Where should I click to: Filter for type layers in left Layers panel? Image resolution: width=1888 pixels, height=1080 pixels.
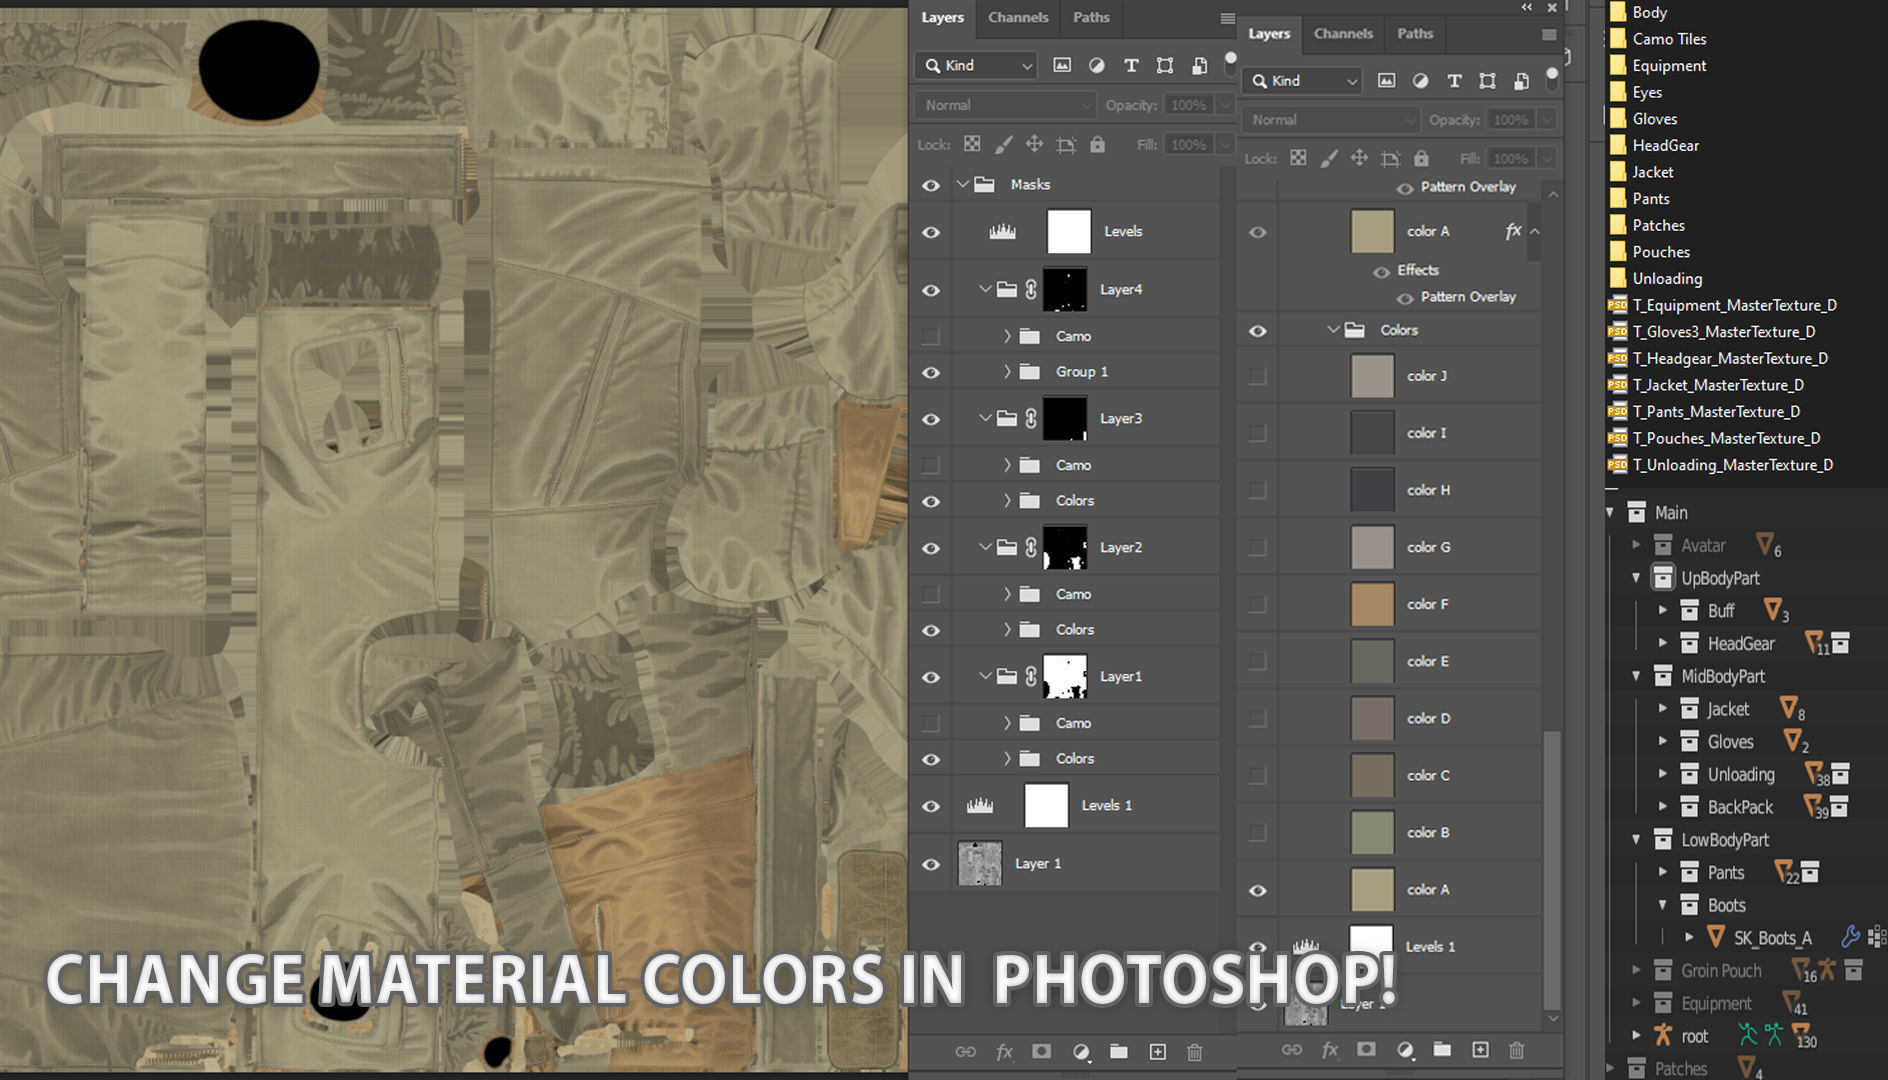pyautogui.click(x=1131, y=65)
